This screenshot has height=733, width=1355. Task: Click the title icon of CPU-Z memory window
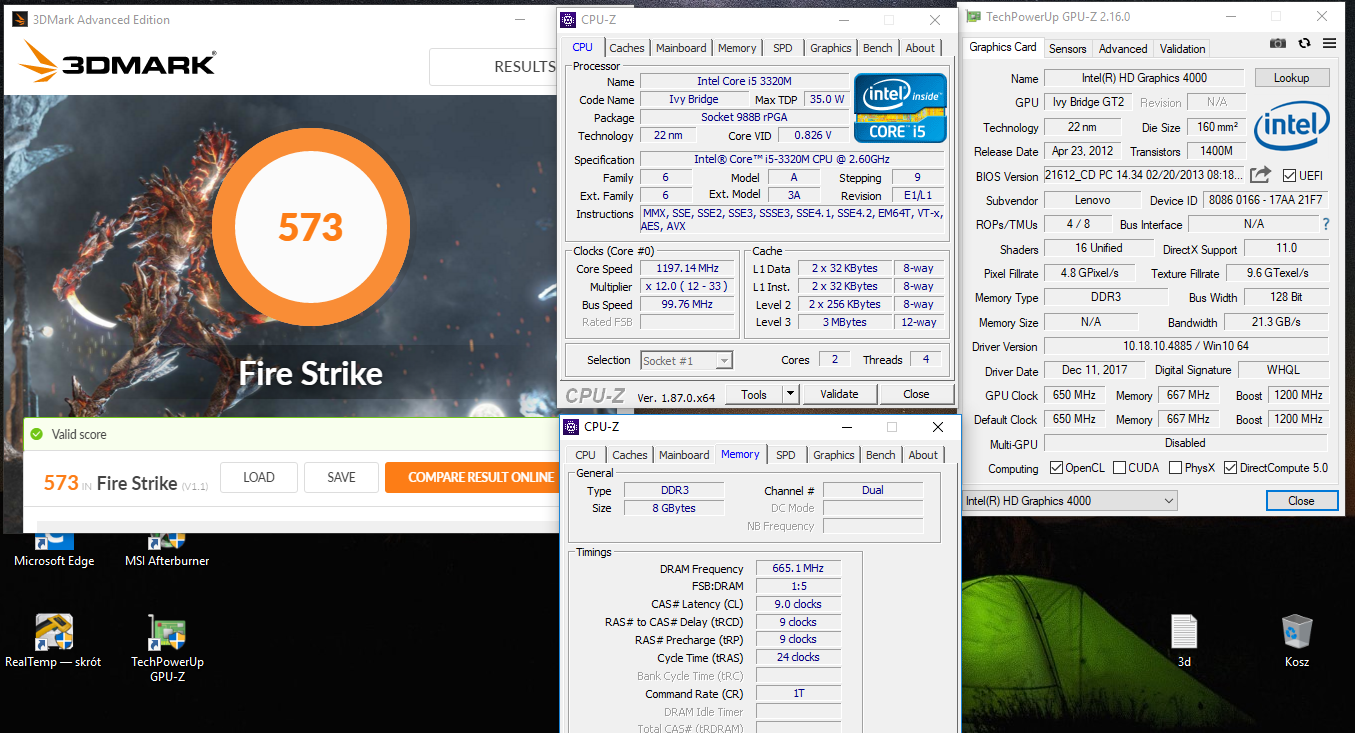tap(571, 426)
